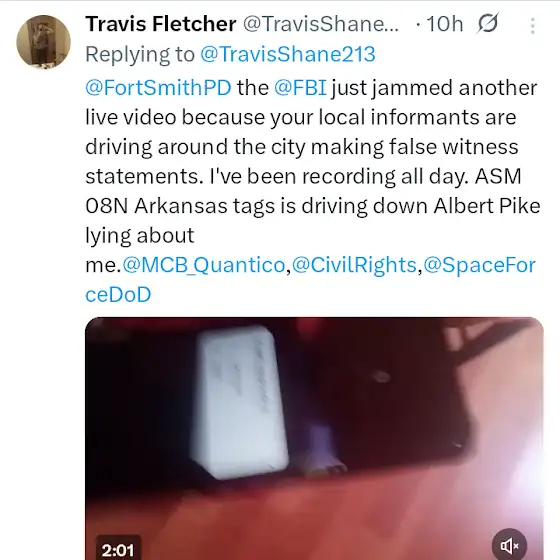Click the 'Albert Pike' text in the post
Viewport: 560px width, 560px height.
coord(486,206)
